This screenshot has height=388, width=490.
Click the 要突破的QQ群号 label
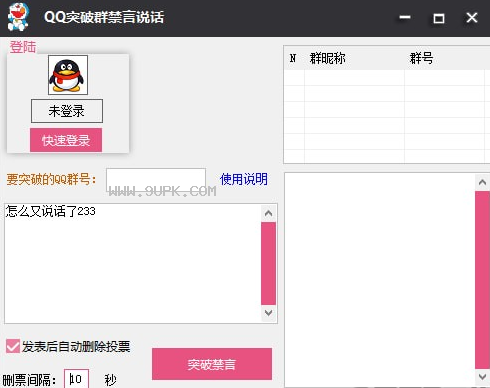51,179
